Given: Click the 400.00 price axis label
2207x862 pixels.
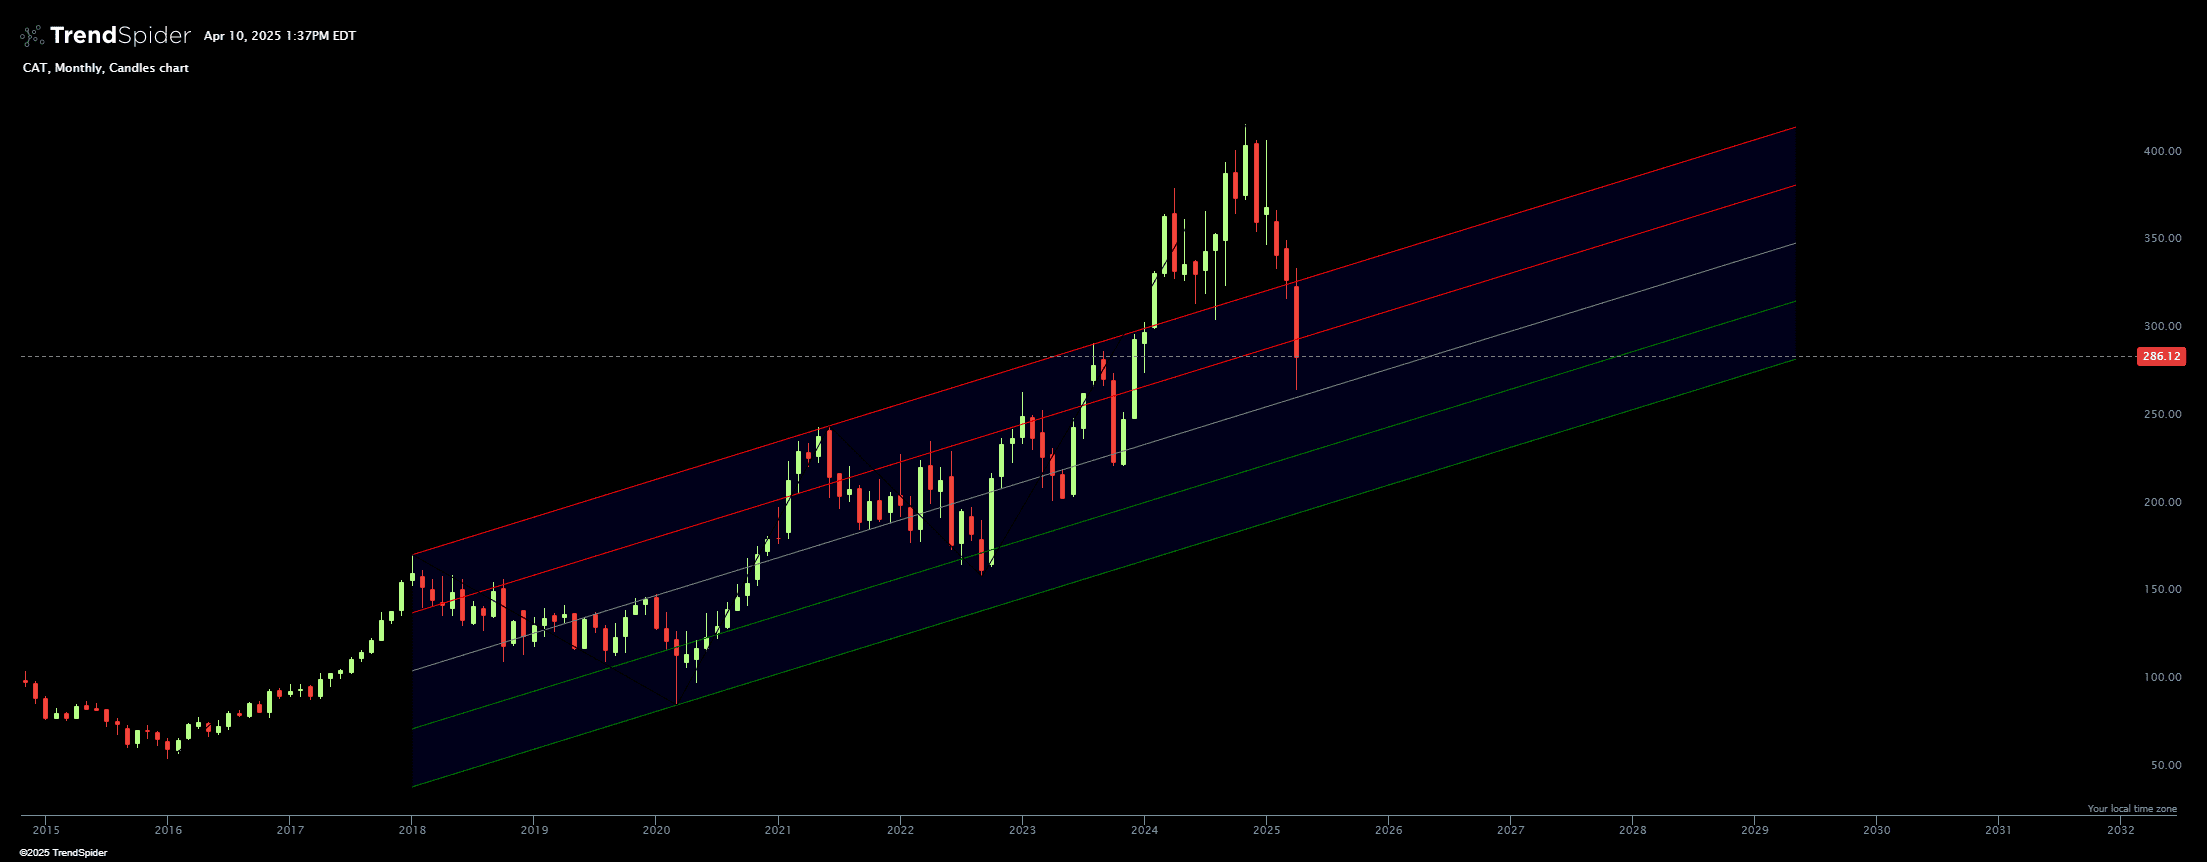Looking at the screenshot, I should 2162,151.
